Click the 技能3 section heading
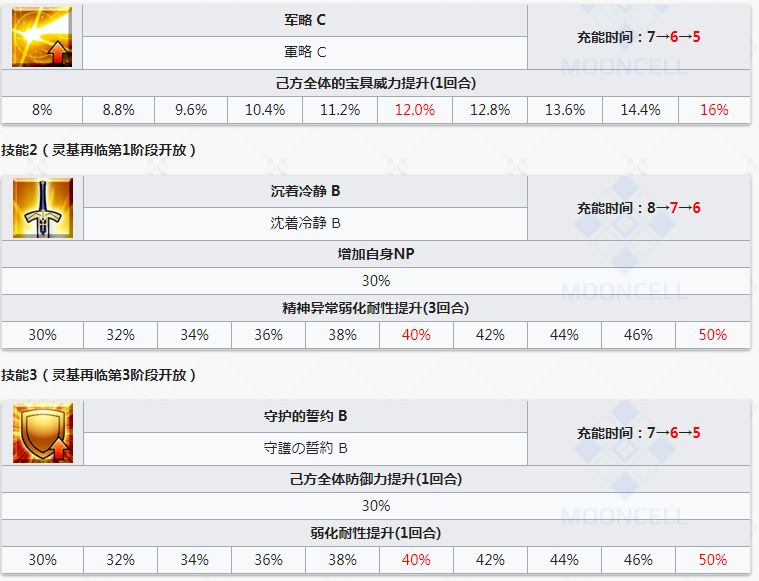Screen dimensions: 759x581 point(99,375)
